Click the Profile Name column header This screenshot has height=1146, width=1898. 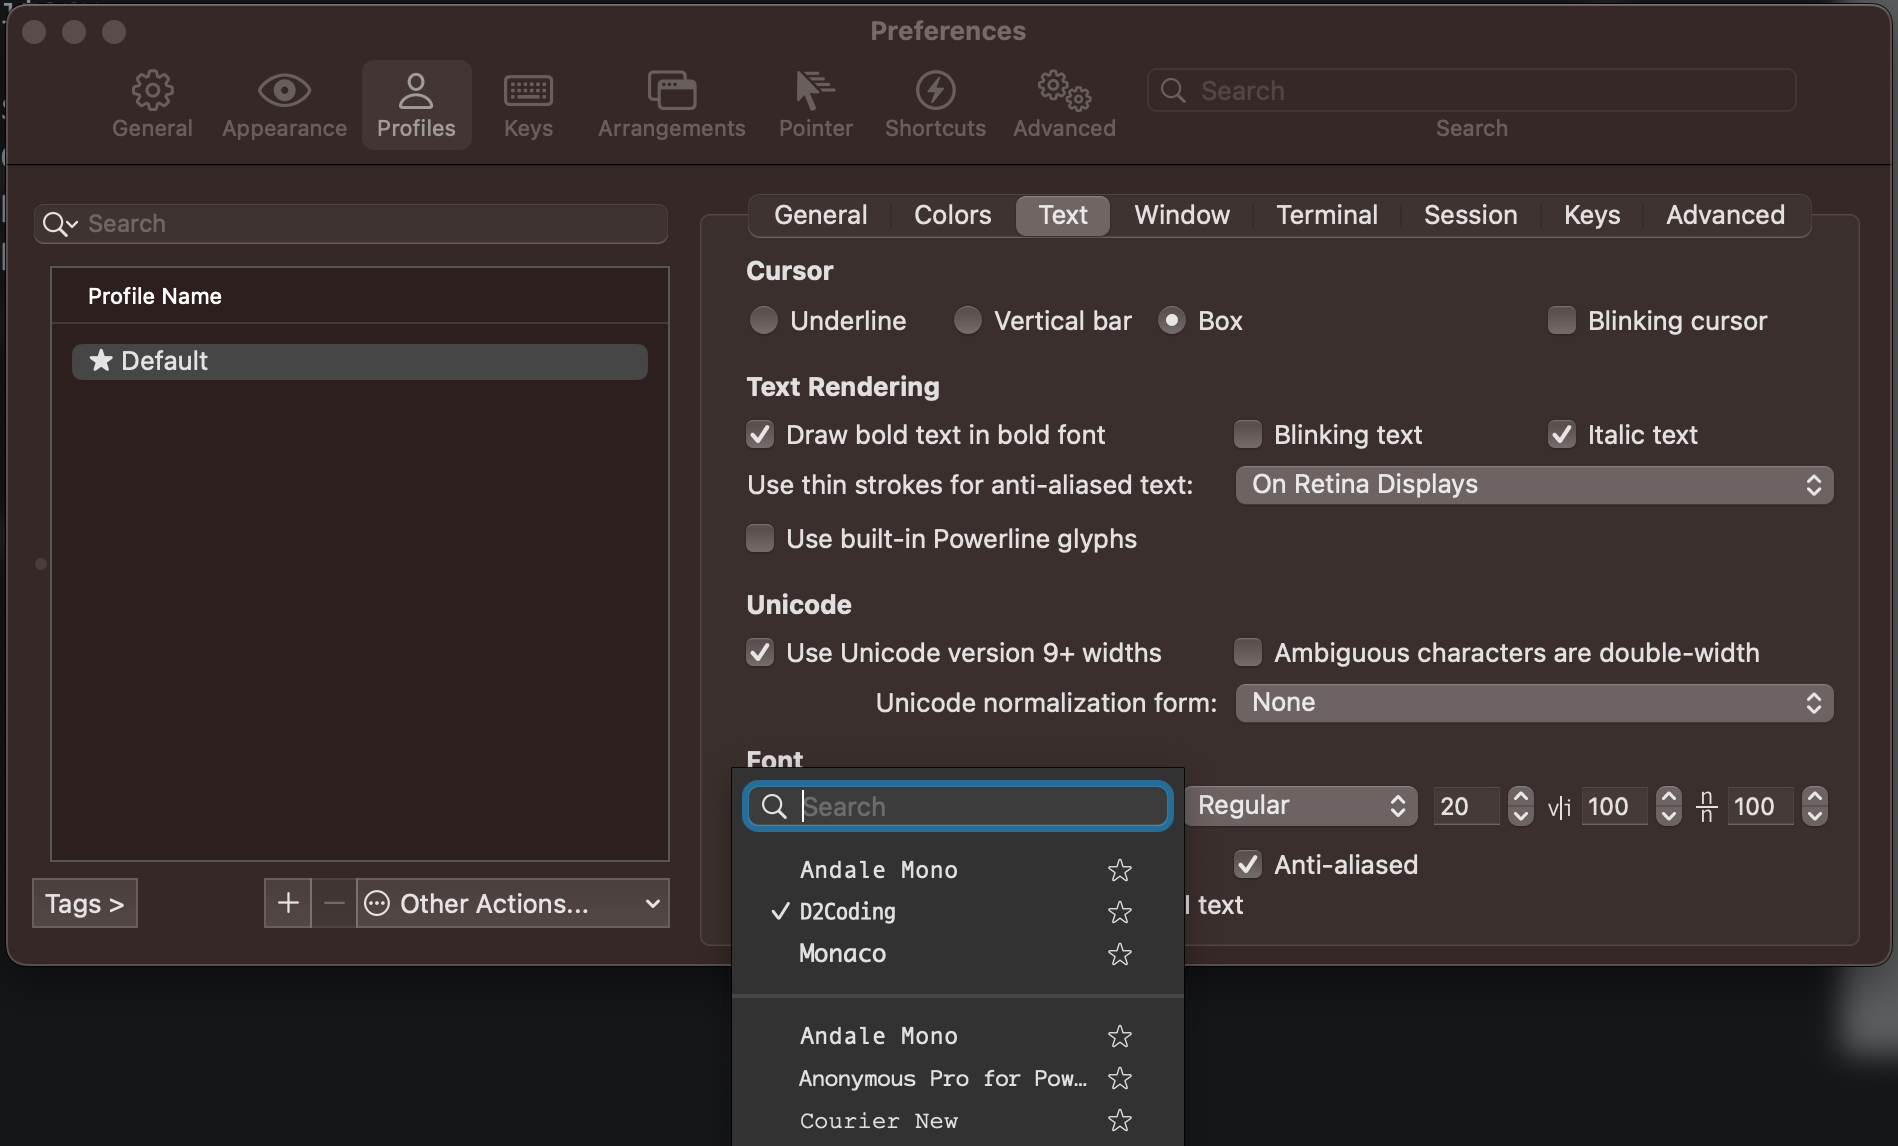tap(360, 296)
